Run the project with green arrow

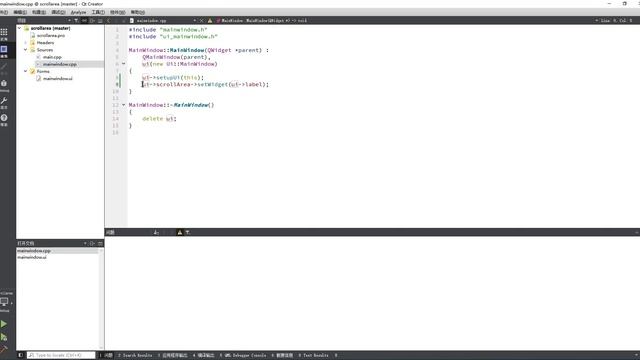coord(4,324)
